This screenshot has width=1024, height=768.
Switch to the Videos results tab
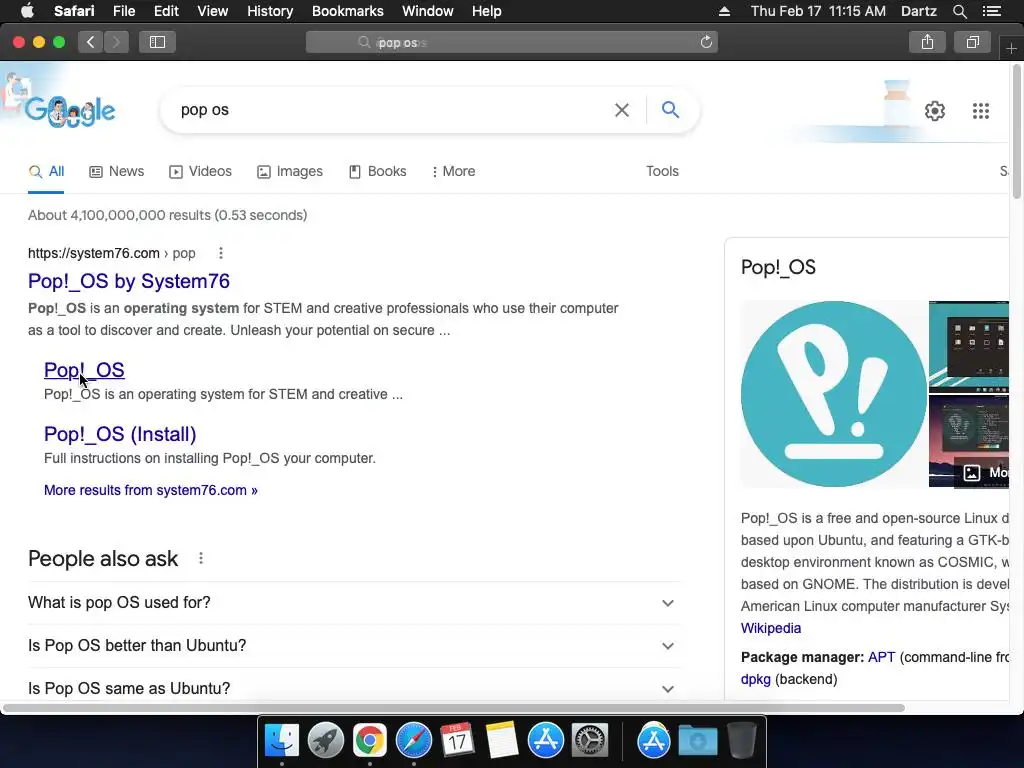pos(200,171)
